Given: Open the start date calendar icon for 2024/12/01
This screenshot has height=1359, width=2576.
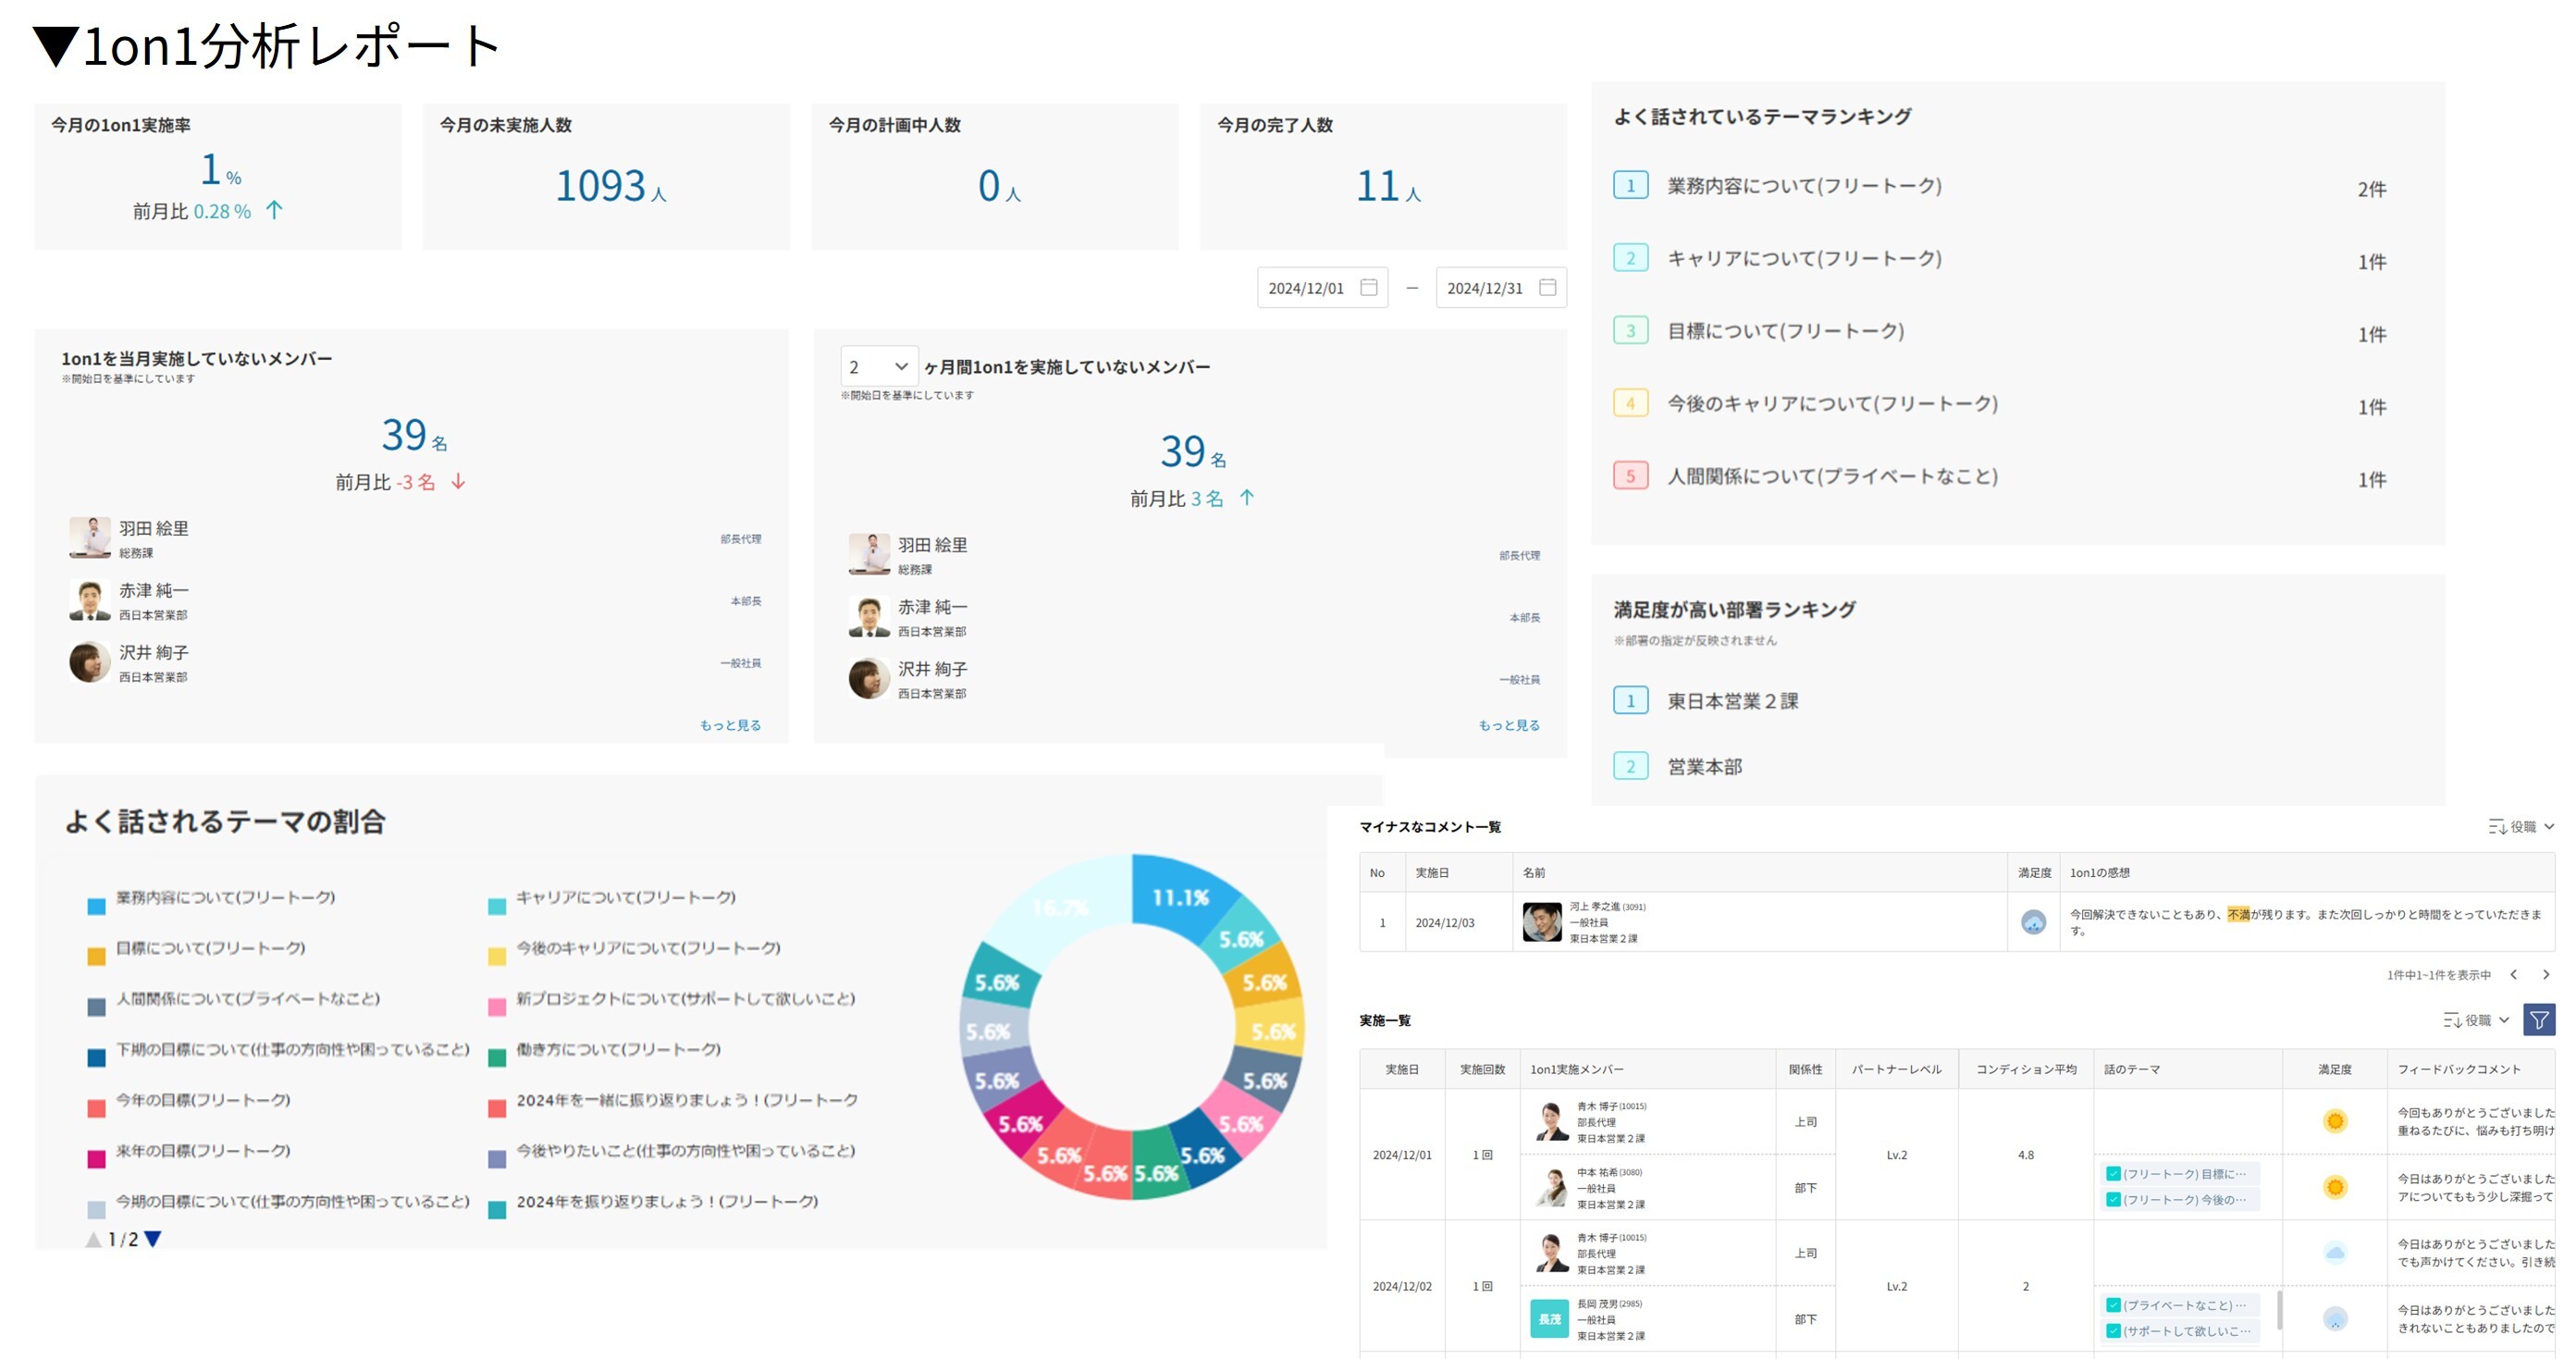Looking at the screenshot, I should (1369, 287).
